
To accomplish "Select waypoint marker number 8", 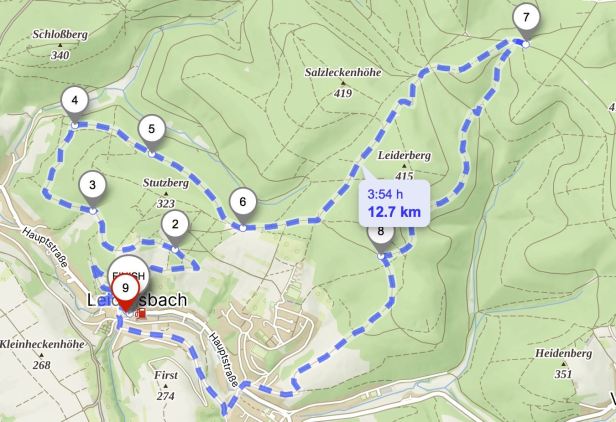I will (x=380, y=237).
